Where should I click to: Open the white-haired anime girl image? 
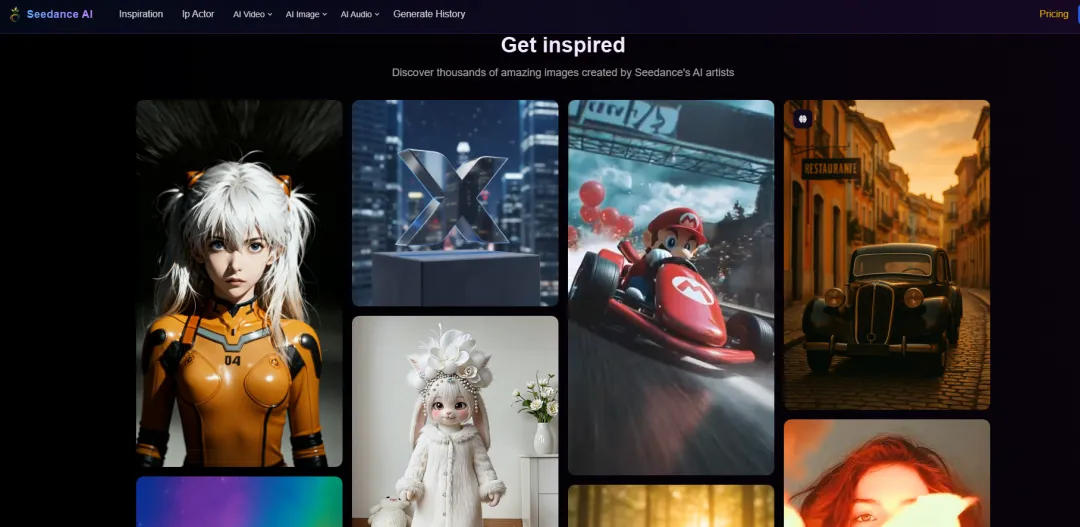pyautogui.click(x=239, y=283)
